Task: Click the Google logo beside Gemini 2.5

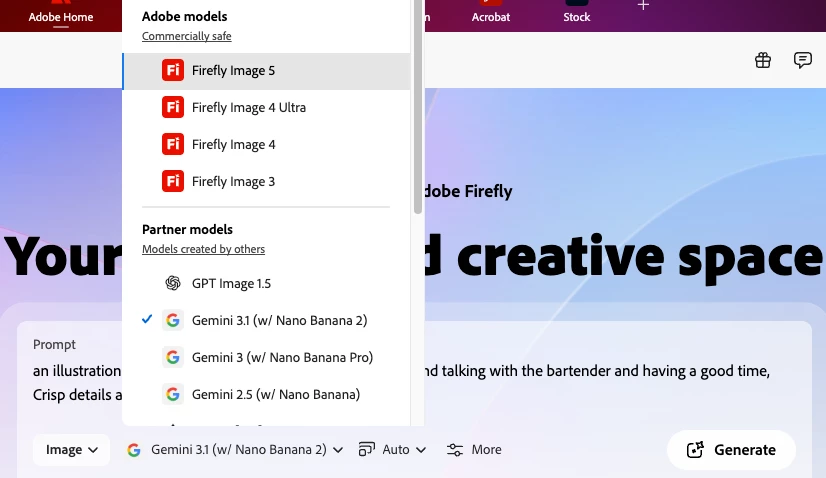Action: click(173, 394)
